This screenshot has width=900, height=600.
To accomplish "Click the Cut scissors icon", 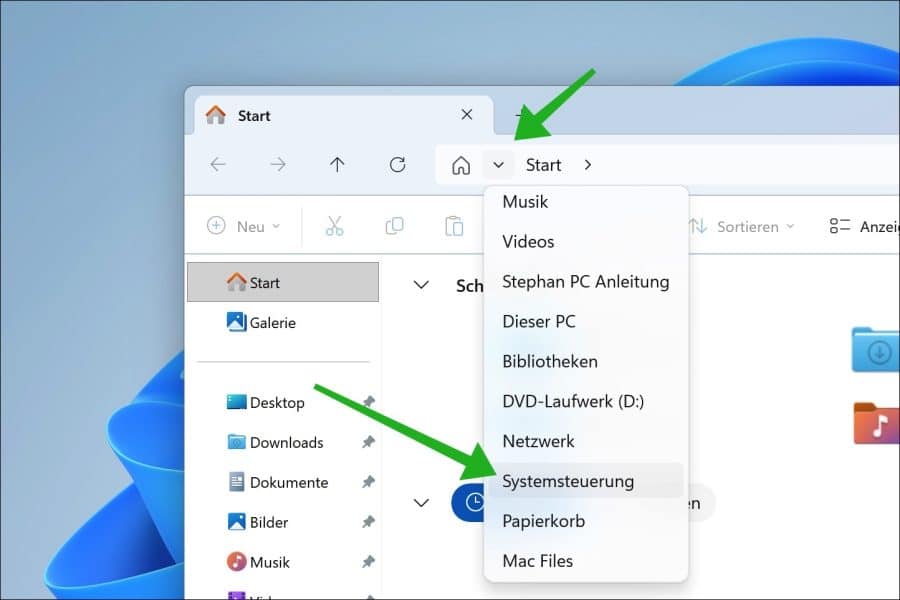I will (334, 226).
